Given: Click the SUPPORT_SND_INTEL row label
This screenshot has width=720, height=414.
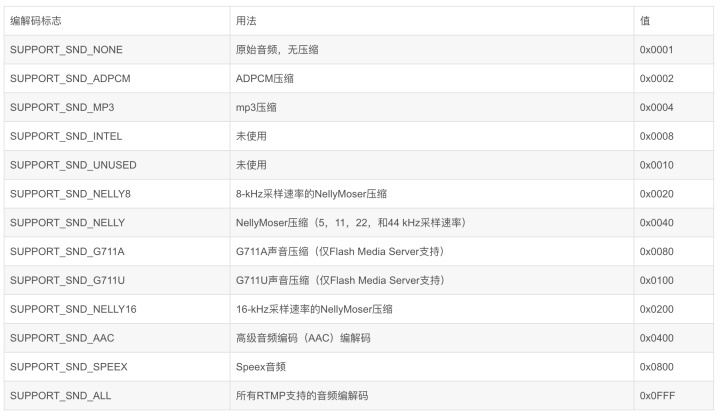Looking at the screenshot, I should pos(66,137).
